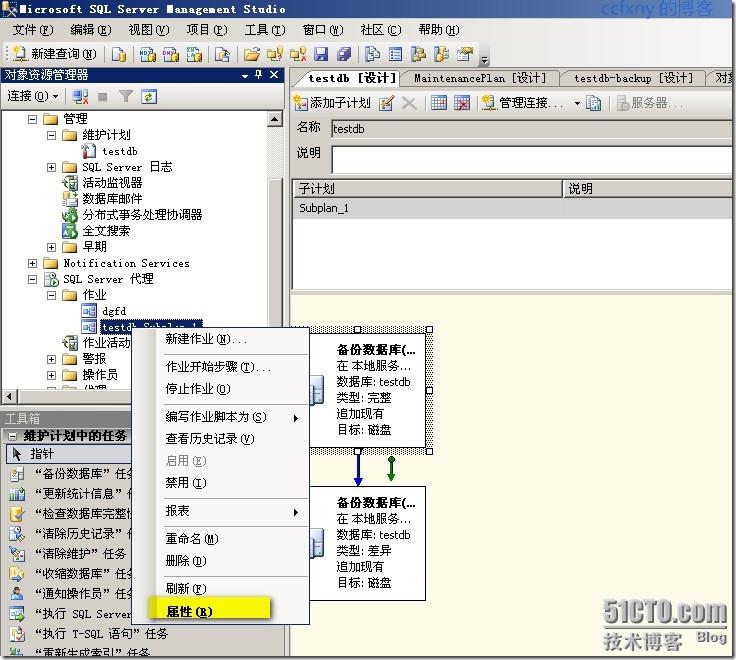This screenshot has width=736, height=660.
Task: Click the Open File folder icon
Action: coord(252,54)
